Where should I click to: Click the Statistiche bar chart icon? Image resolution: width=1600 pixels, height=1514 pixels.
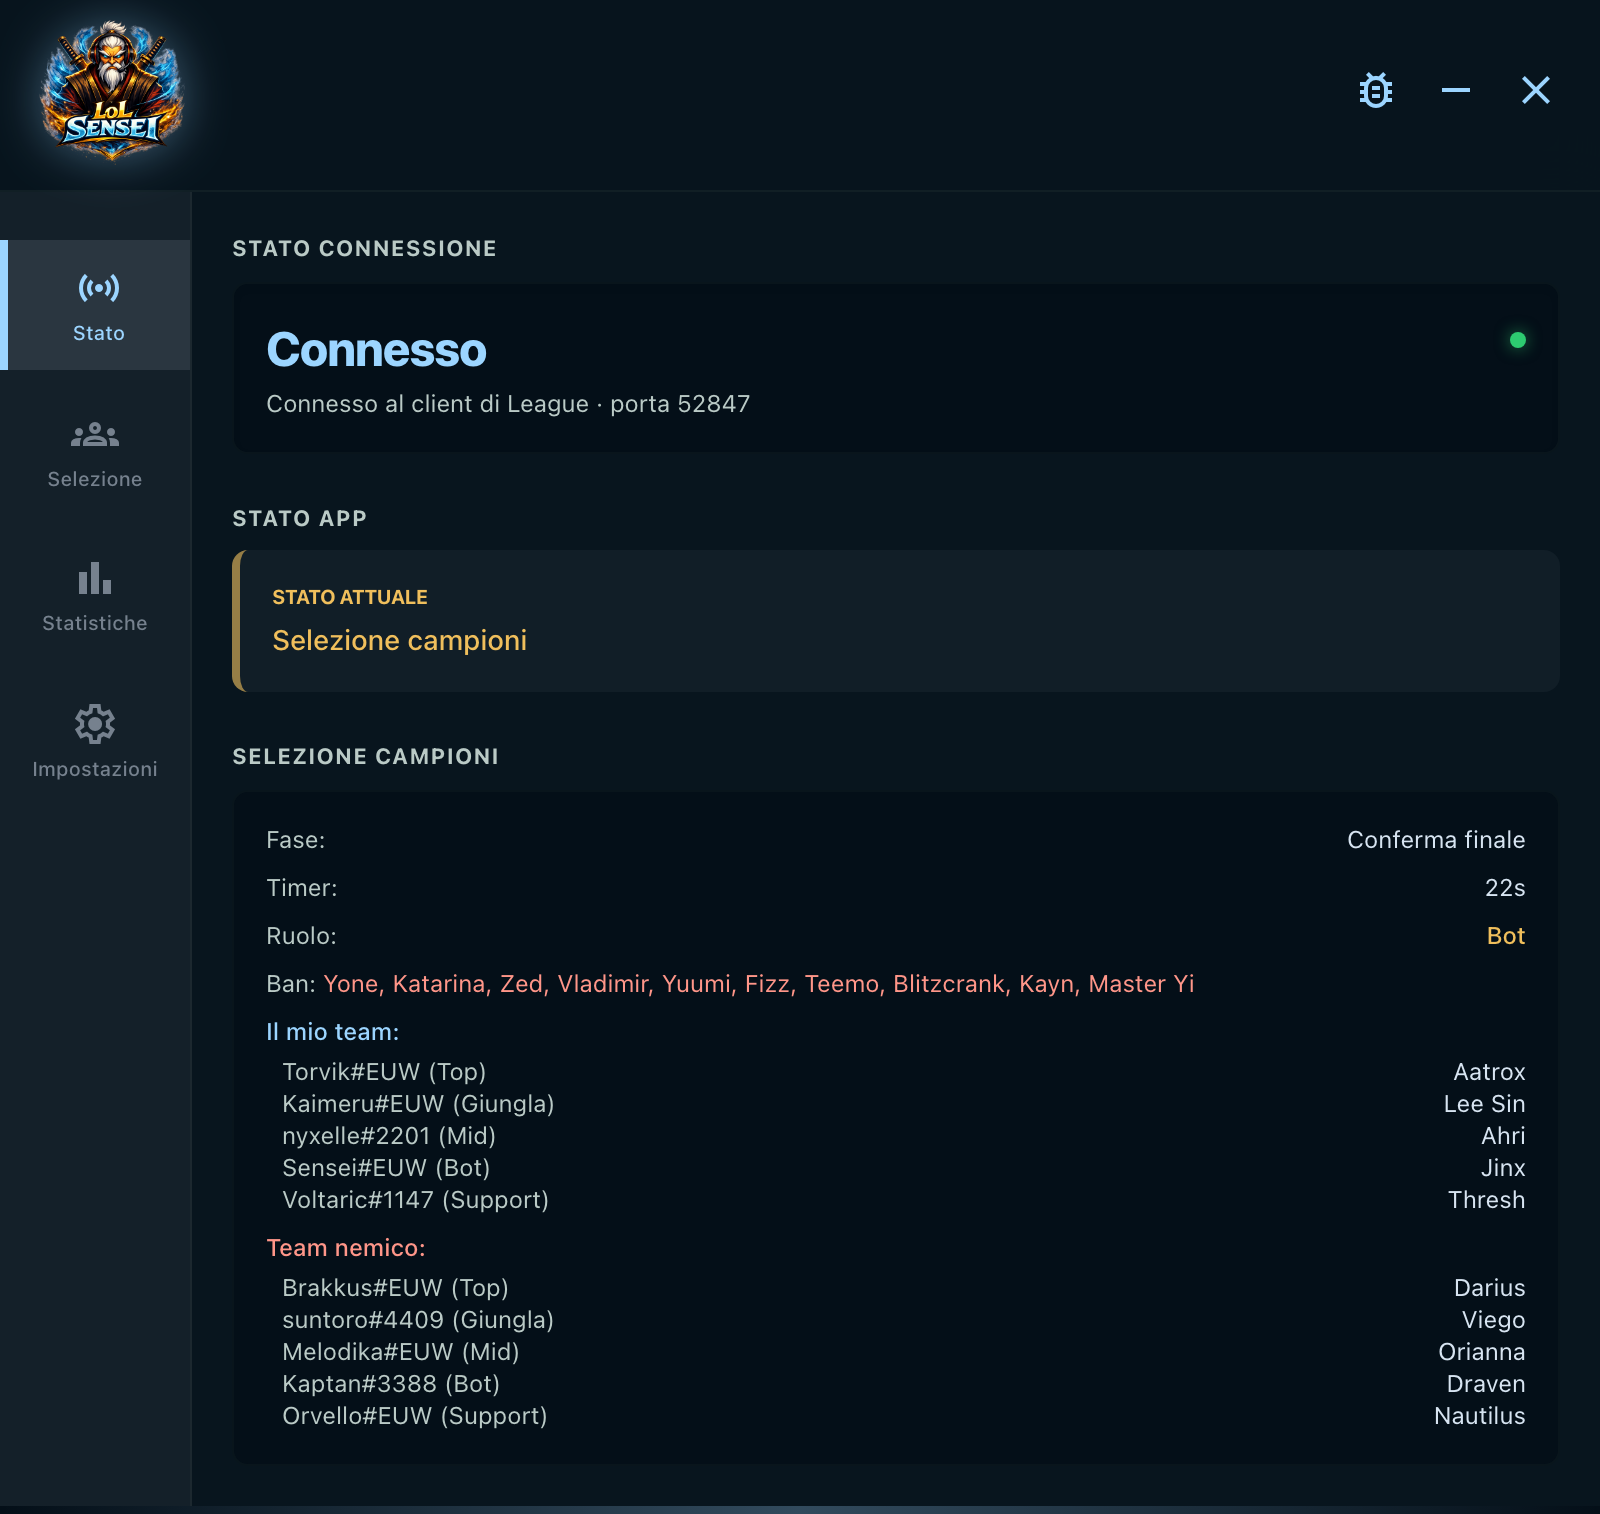pos(95,578)
